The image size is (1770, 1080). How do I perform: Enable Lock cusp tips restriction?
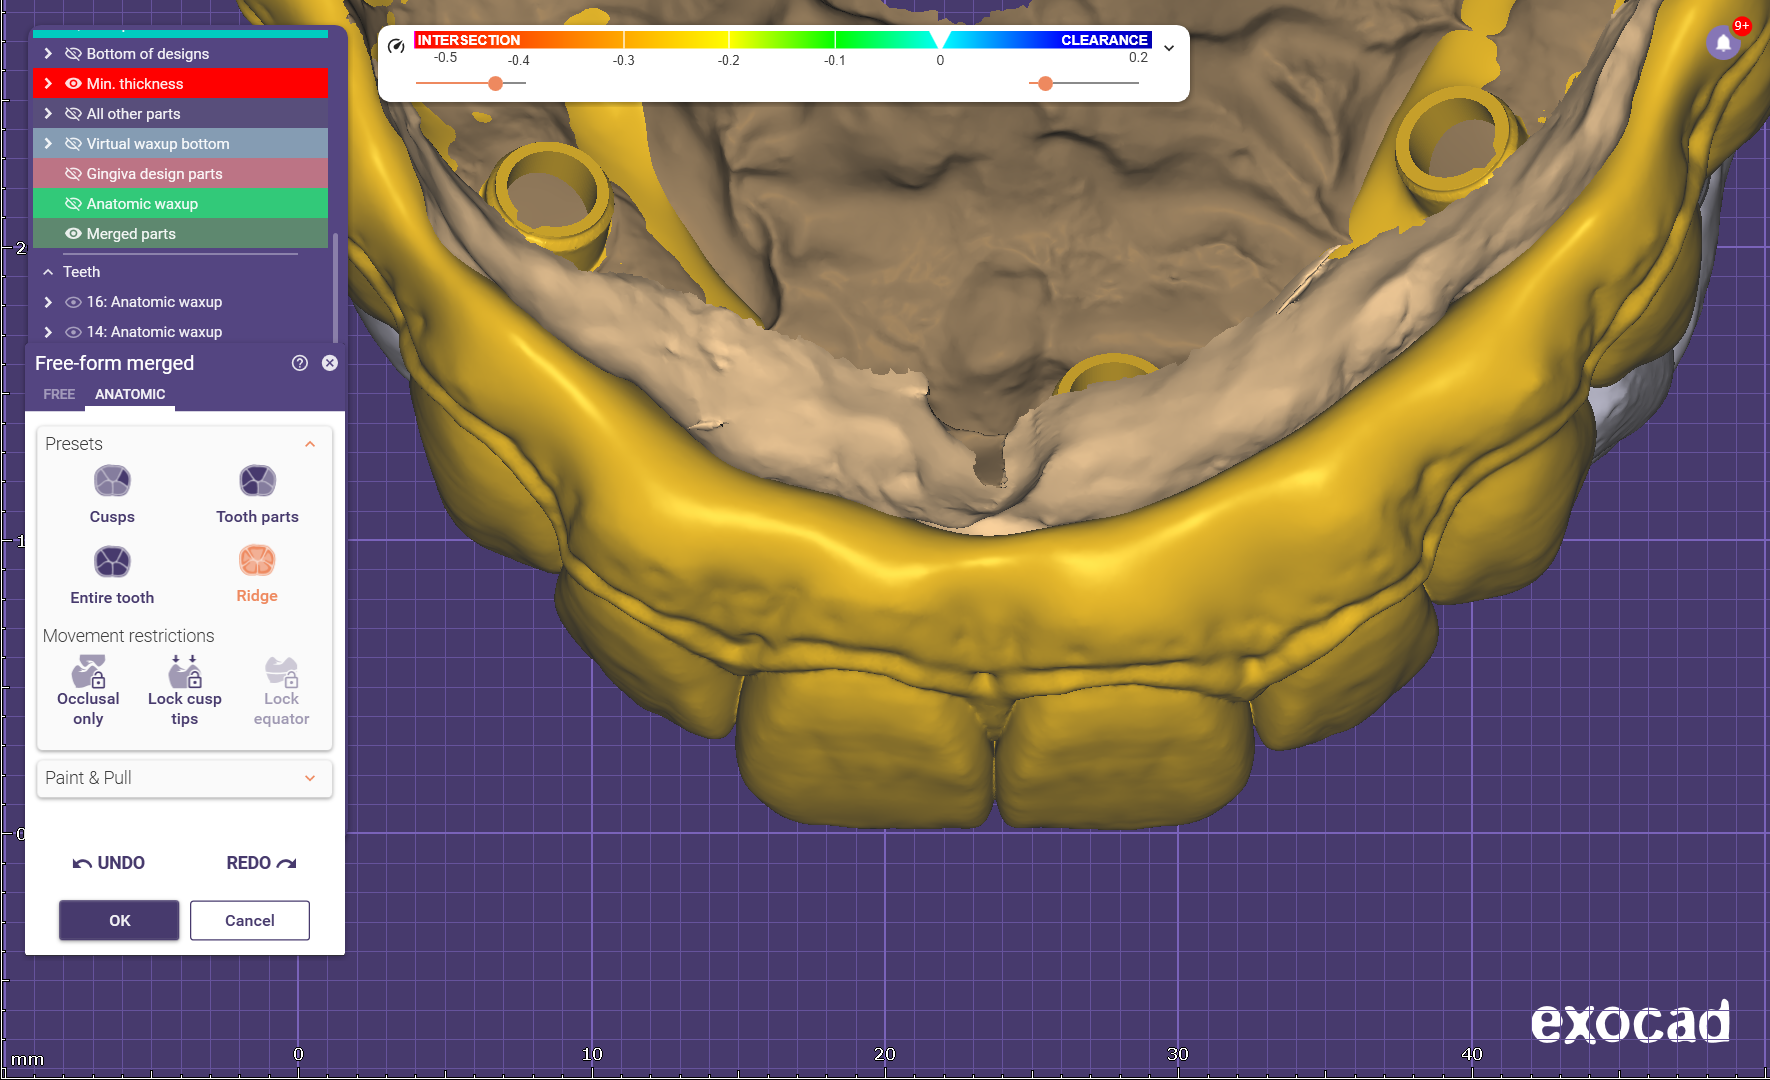(x=185, y=672)
